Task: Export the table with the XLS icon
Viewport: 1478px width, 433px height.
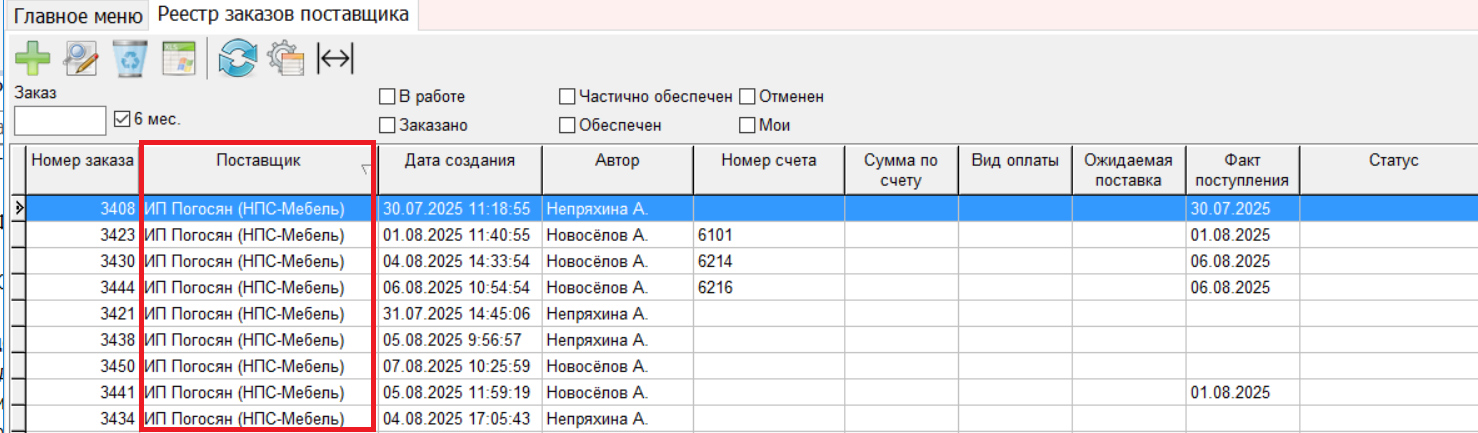Action: tap(179, 58)
